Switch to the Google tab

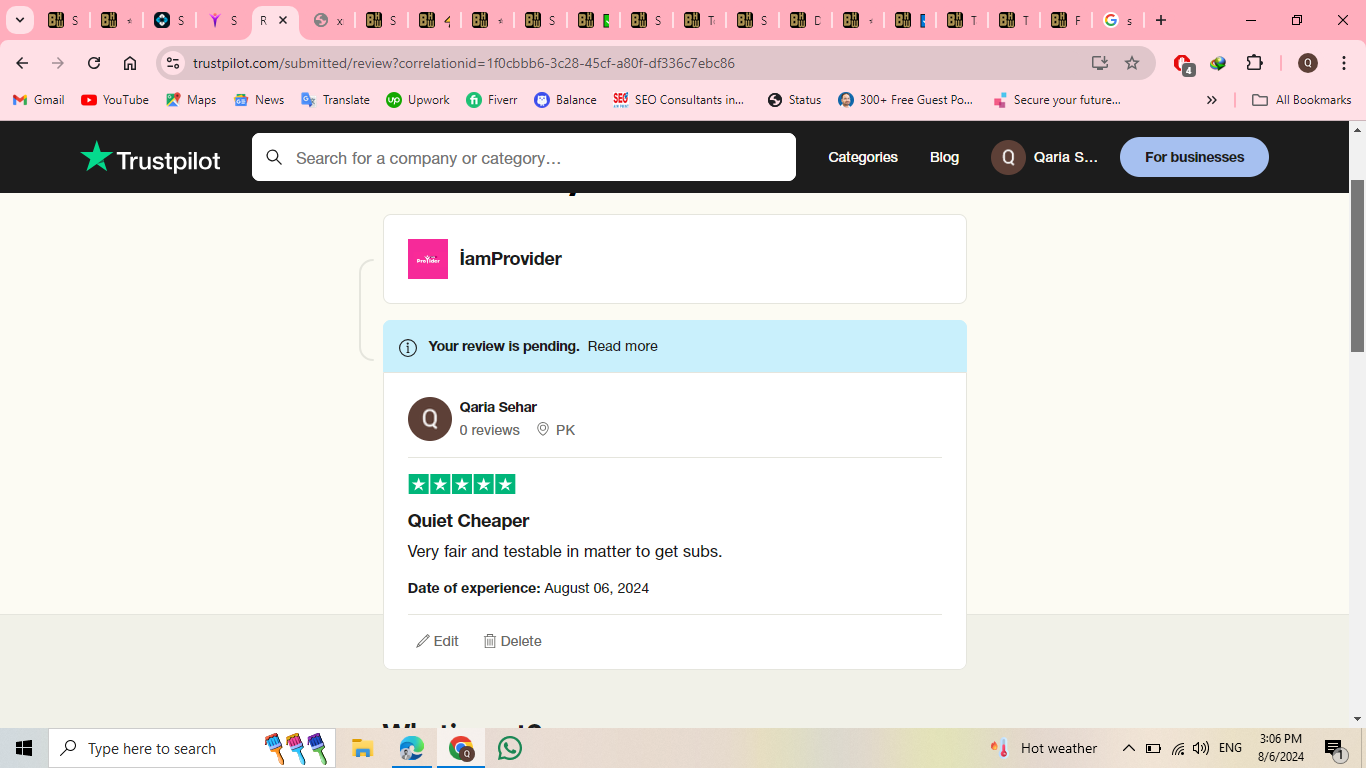[1118, 20]
